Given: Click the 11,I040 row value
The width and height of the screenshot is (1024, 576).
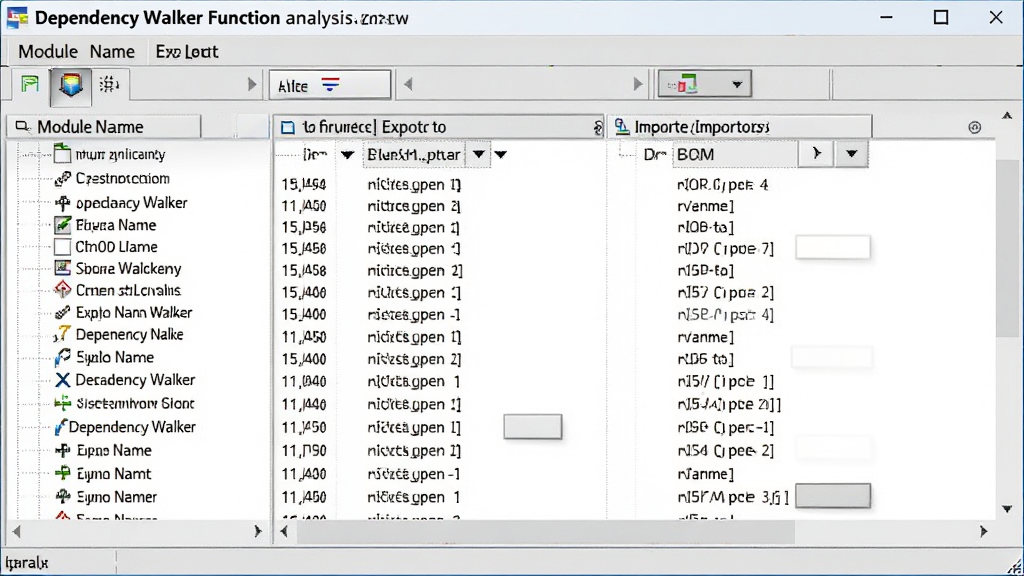Looking at the screenshot, I should click(x=304, y=381).
